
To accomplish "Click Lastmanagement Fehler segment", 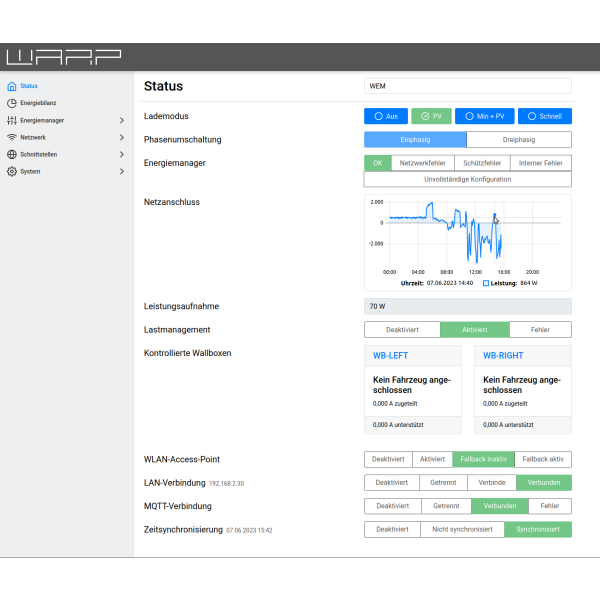I will (540, 330).
